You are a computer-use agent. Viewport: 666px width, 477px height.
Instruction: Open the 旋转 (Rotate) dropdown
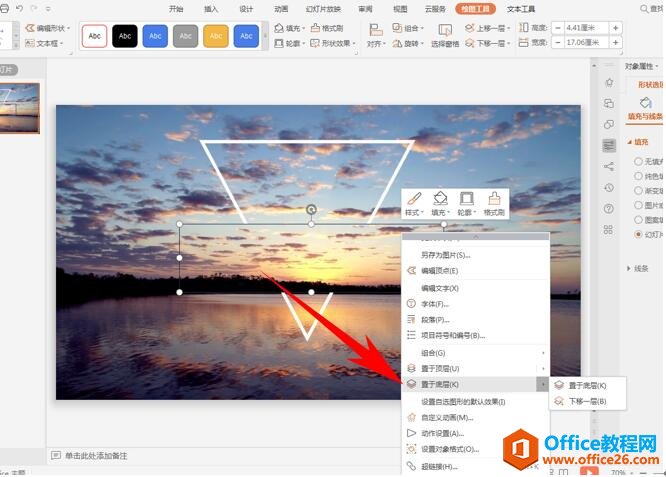pyautogui.click(x=408, y=43)
